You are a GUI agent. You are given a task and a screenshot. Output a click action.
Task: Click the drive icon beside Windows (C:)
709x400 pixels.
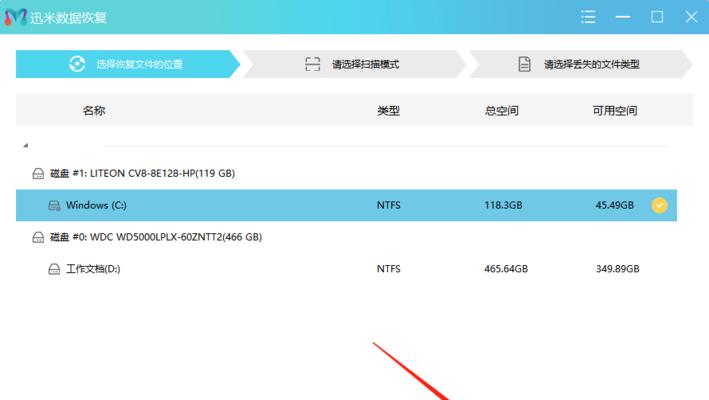pos(54,206)
